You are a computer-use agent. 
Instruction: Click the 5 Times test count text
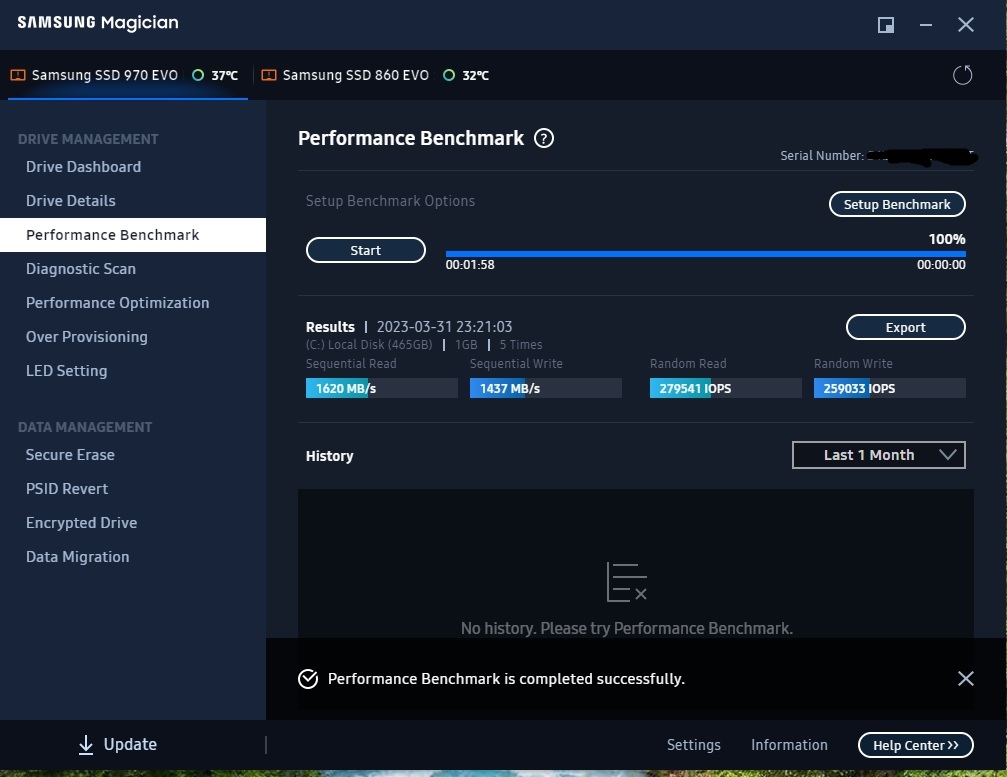(x=521, y=345)
